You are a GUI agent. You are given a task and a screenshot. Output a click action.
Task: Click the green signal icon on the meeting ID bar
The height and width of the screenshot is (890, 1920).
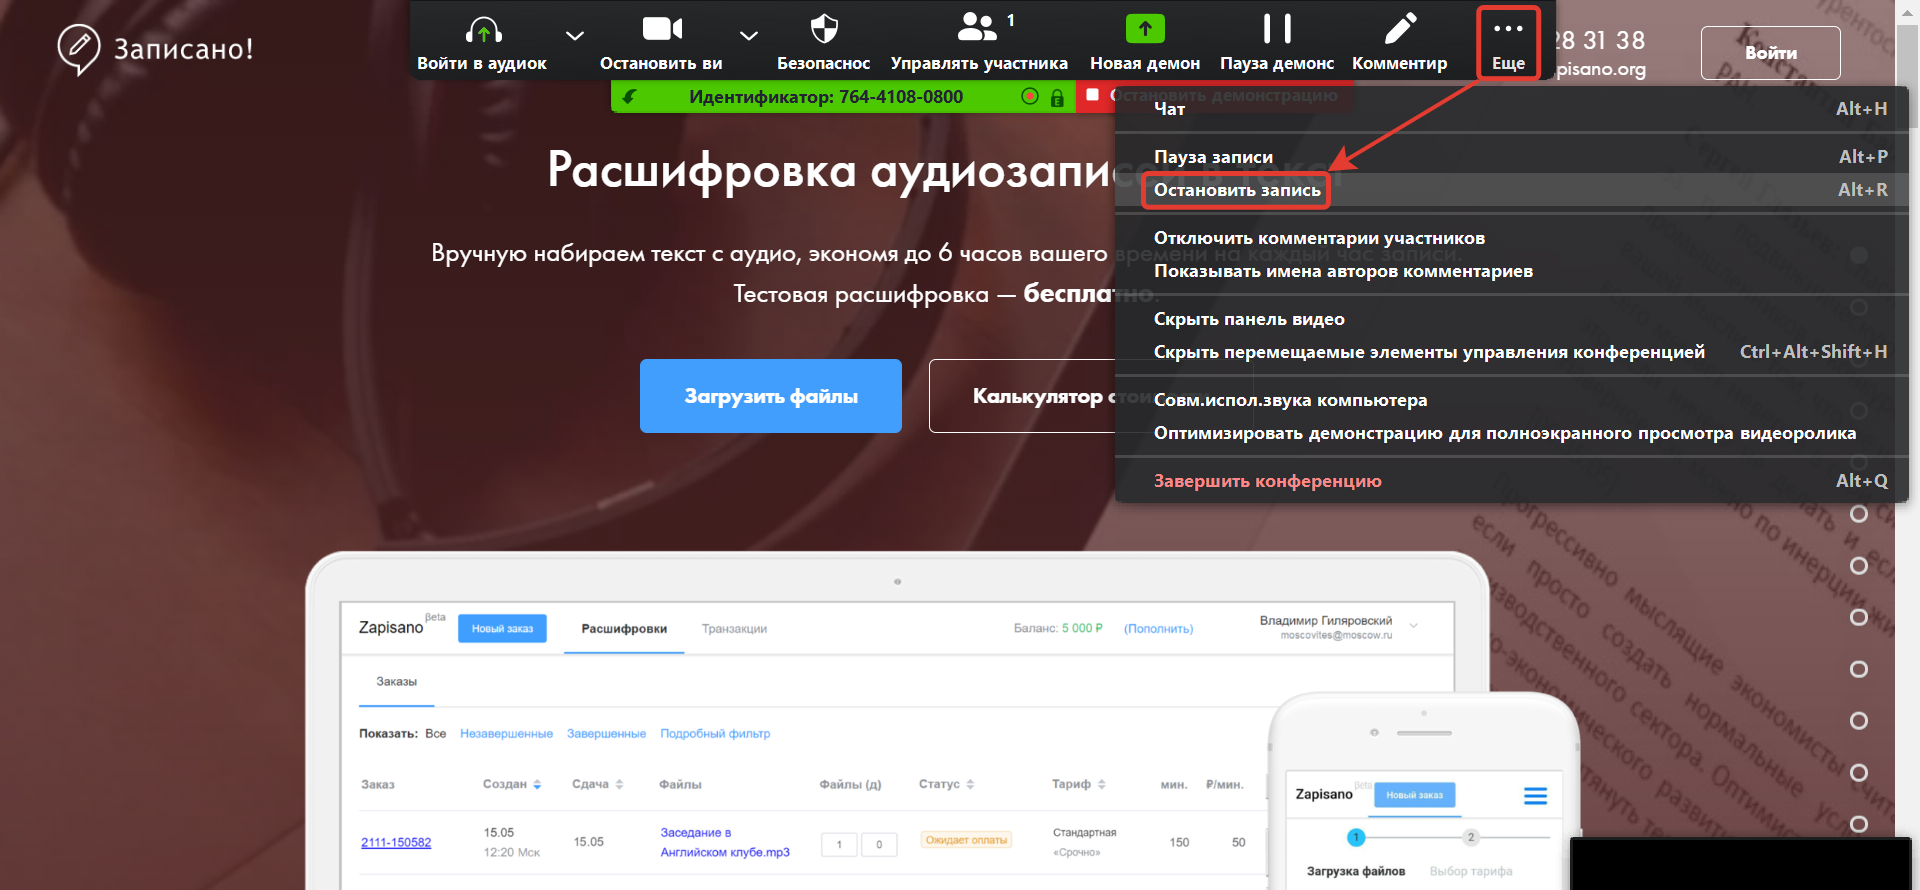629,97
